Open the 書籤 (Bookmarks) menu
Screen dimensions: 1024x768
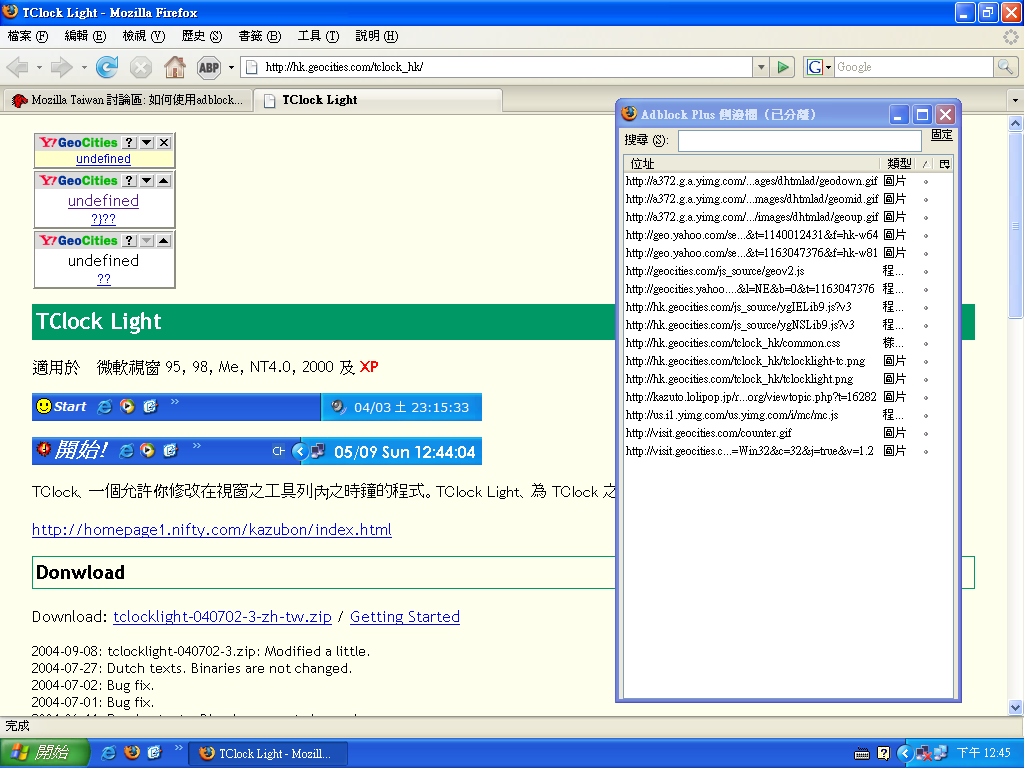[259, 36]
